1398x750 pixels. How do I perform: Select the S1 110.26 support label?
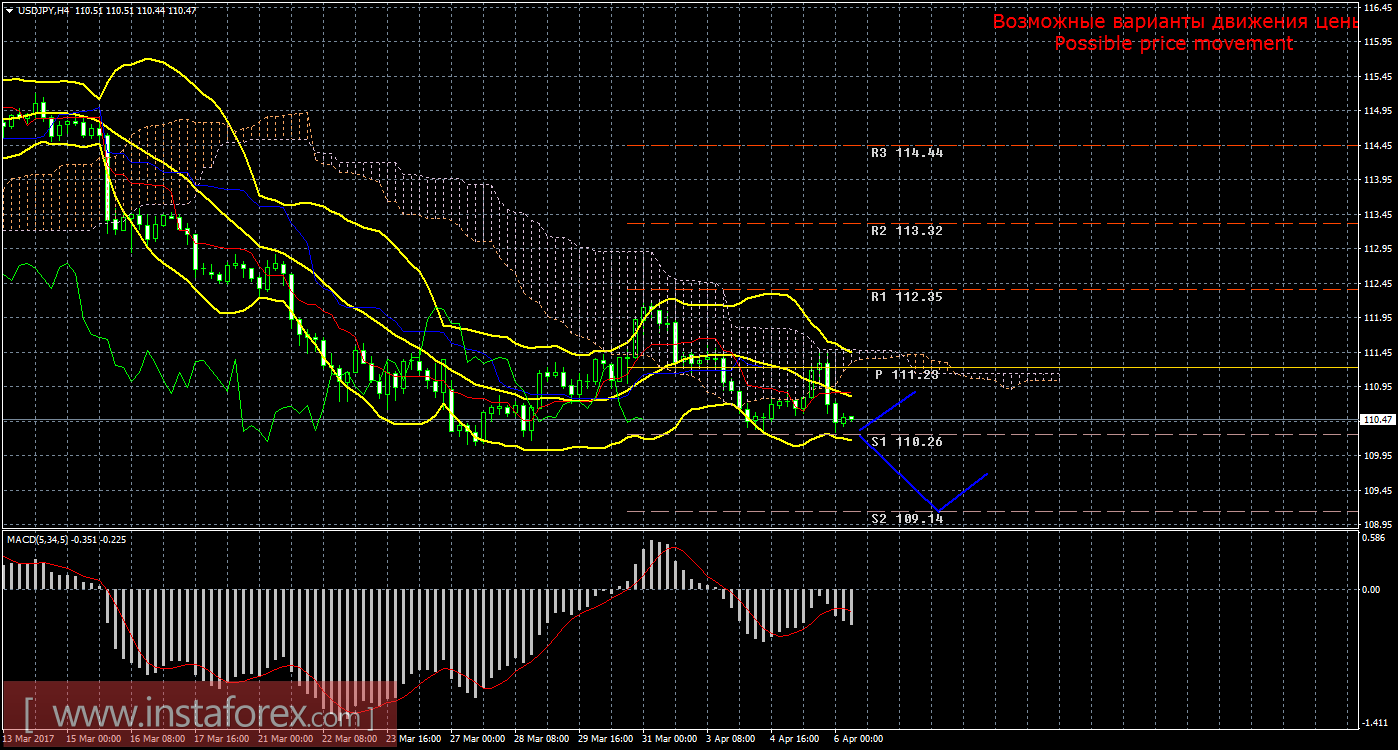click(x=906, y=441)
